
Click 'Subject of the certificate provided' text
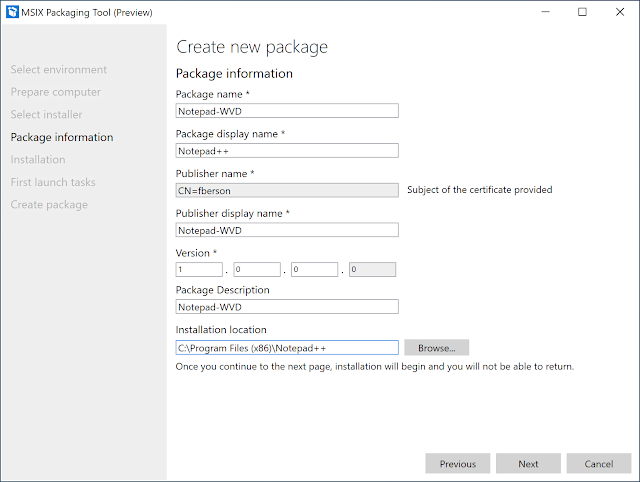click(480, 190)
